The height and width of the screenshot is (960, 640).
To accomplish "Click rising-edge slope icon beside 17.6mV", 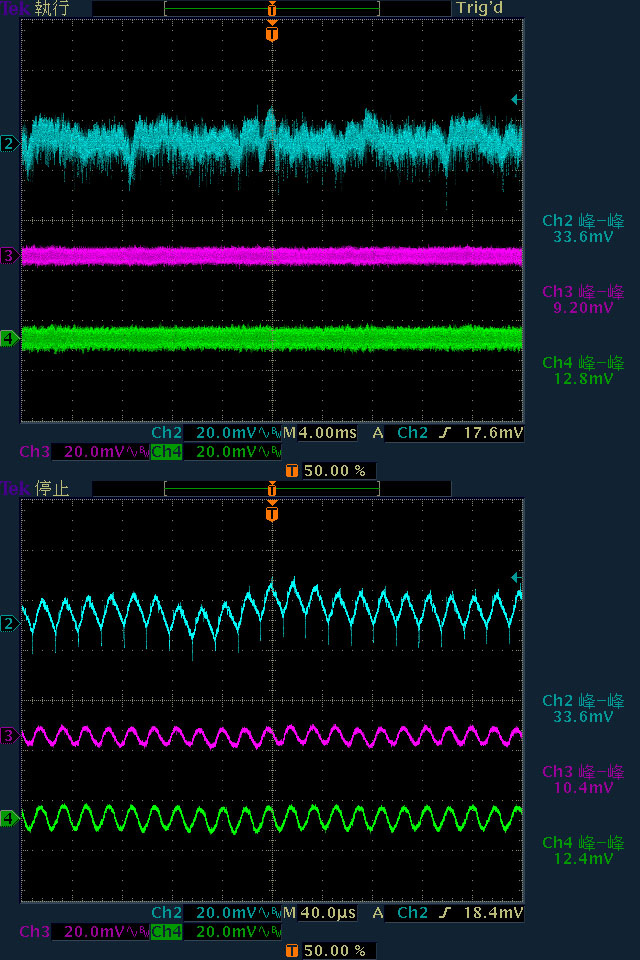I will click(x=445, y=433).
